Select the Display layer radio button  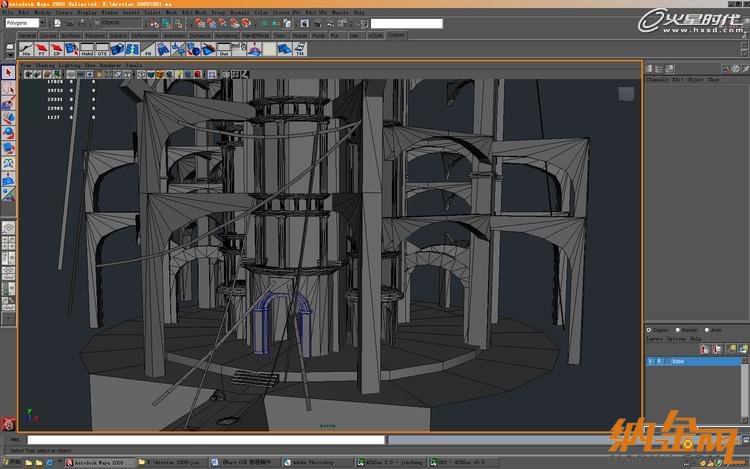650,330
